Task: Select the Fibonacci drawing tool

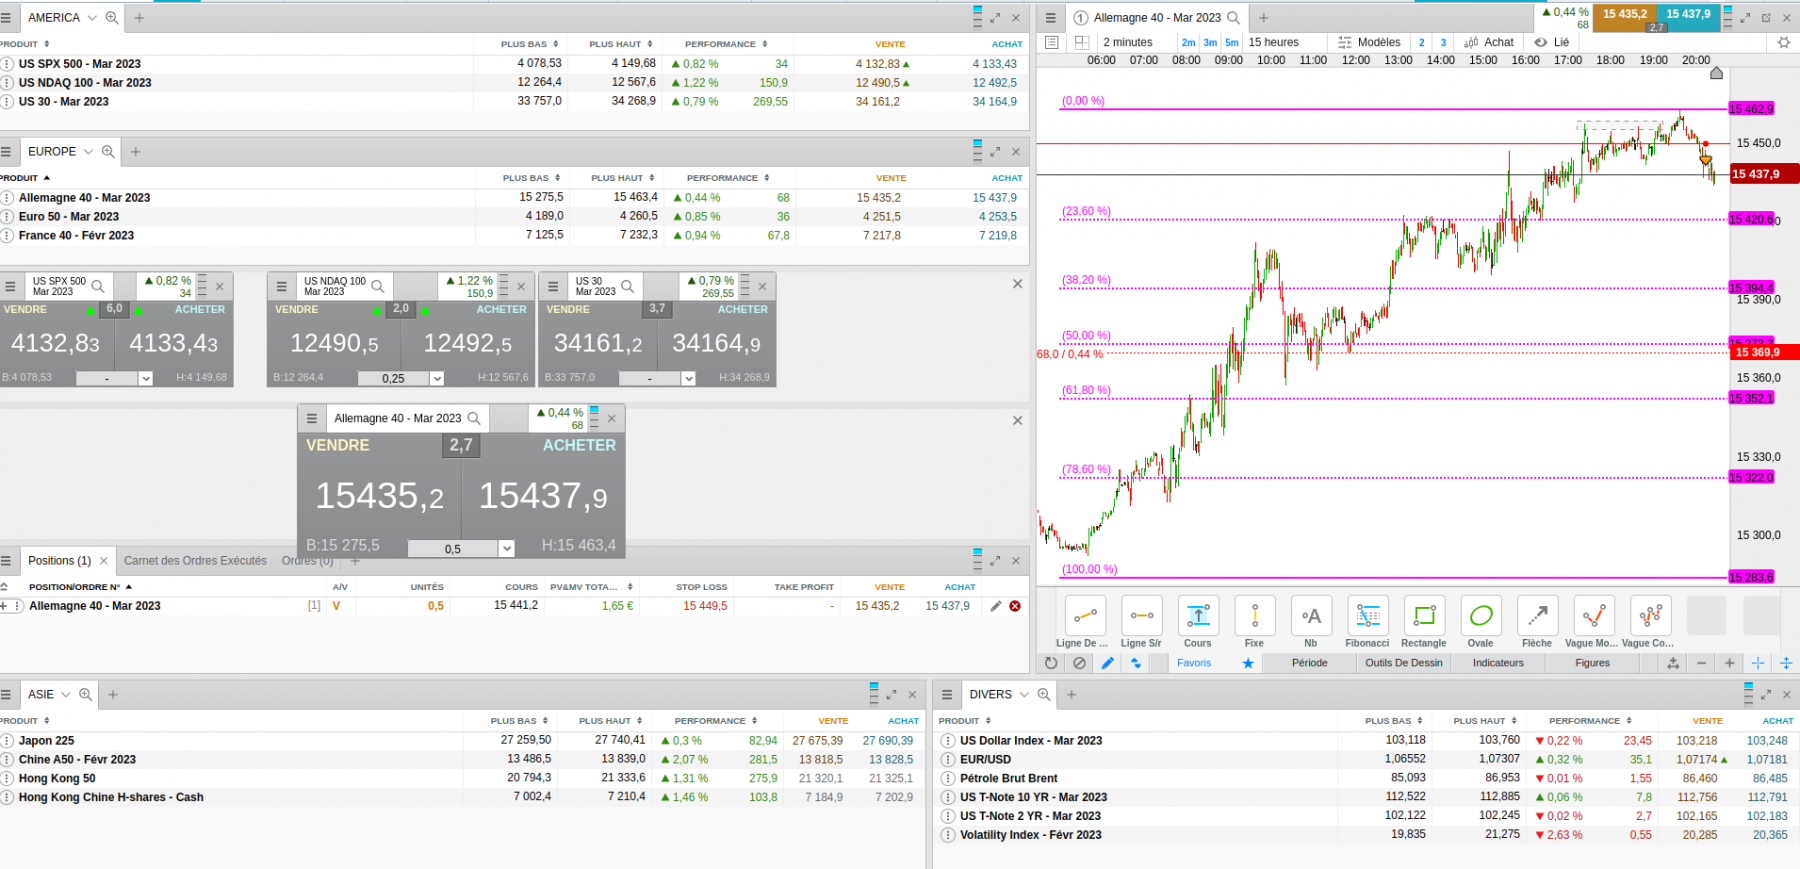Action: (1367, 616)
